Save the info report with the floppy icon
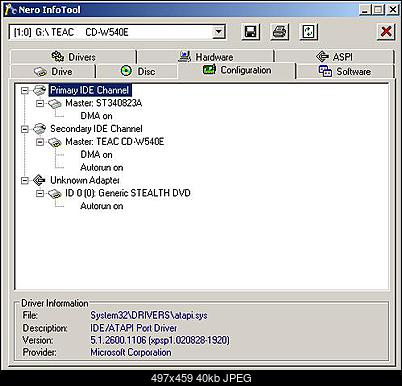Screen dimensions: 402x386 [250, 32]
